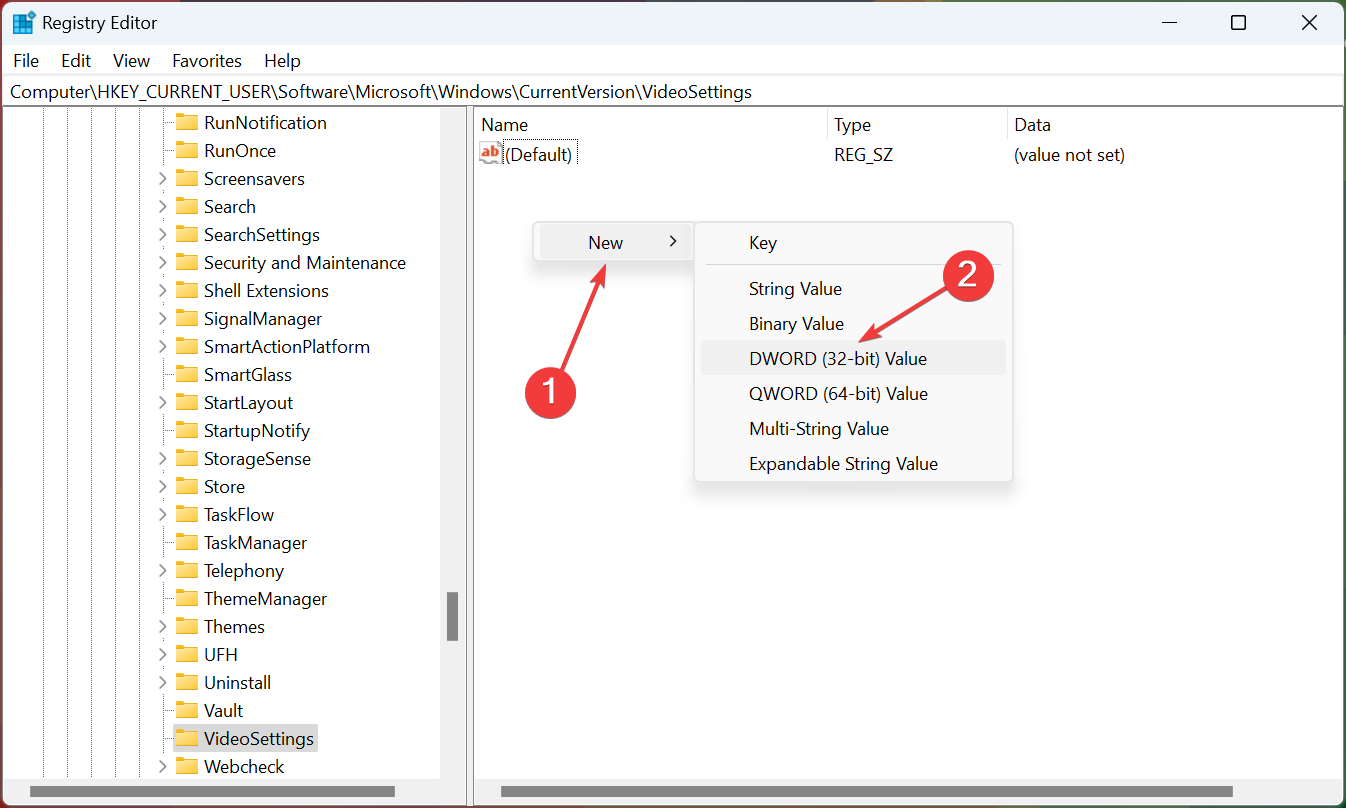Choose DWORD (32-bit) Value from submenu
This screenshot has width=1346, height=808.
(837, 358)
